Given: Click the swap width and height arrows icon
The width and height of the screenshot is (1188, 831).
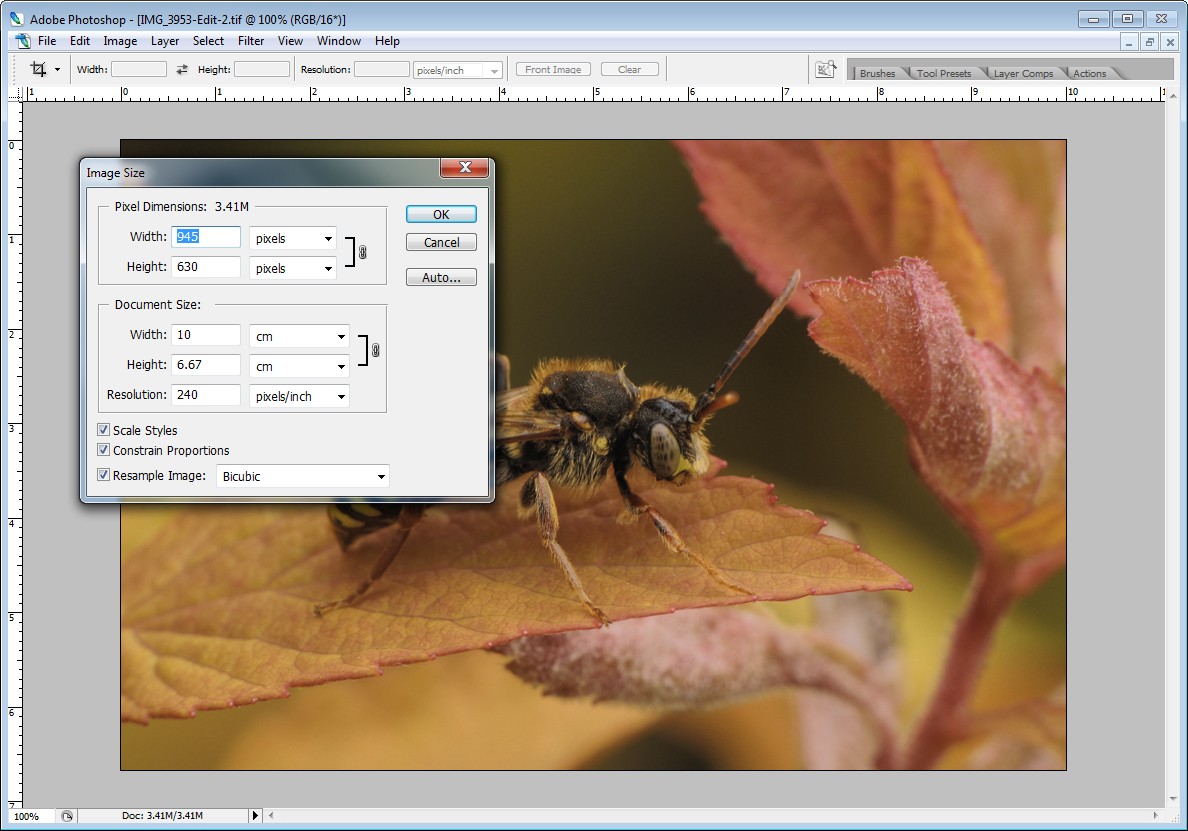Looking at the screenshot, I should [x=182, y=70].
